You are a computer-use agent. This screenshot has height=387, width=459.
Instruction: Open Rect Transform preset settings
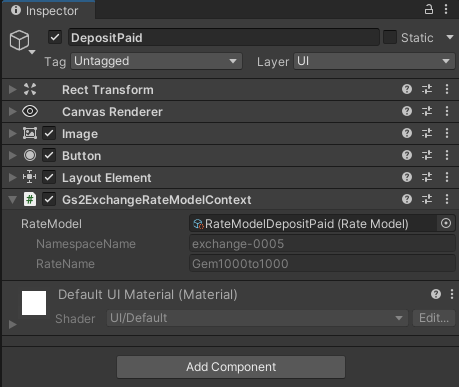point(427,89)
